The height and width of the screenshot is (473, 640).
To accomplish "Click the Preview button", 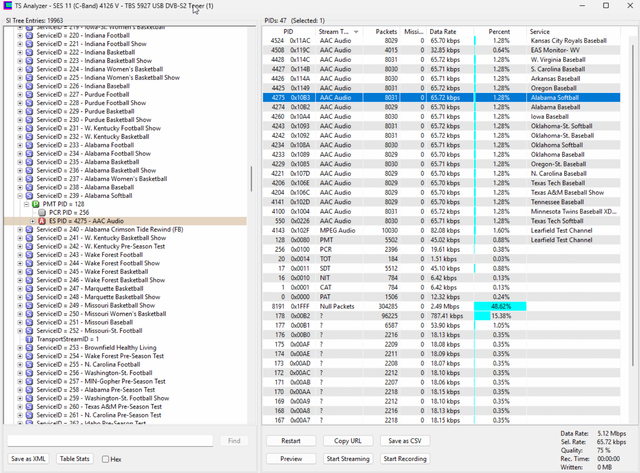I will pos(291,459).
